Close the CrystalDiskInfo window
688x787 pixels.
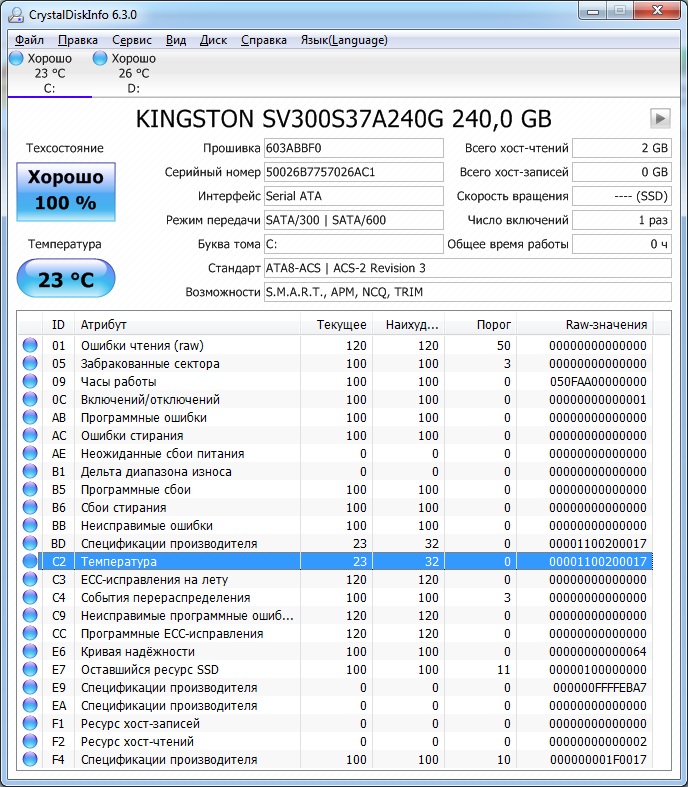[x=657, y=11]
